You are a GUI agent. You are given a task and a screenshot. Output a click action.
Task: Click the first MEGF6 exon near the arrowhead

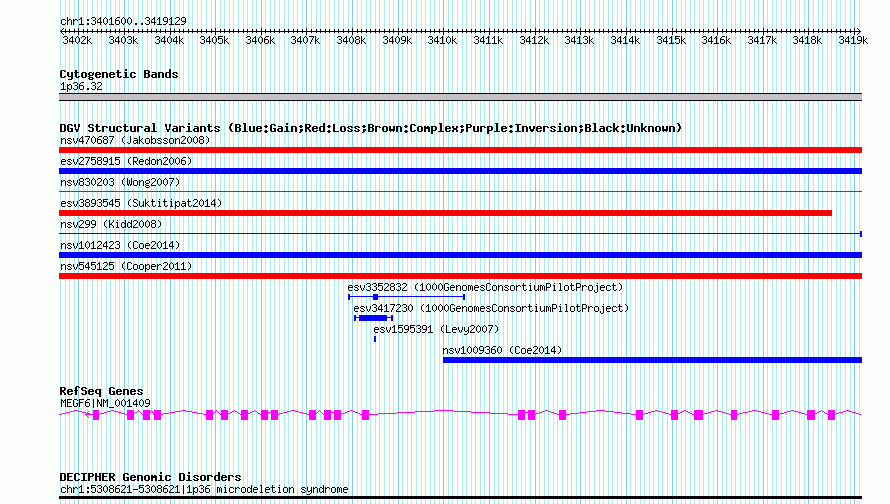96,415
